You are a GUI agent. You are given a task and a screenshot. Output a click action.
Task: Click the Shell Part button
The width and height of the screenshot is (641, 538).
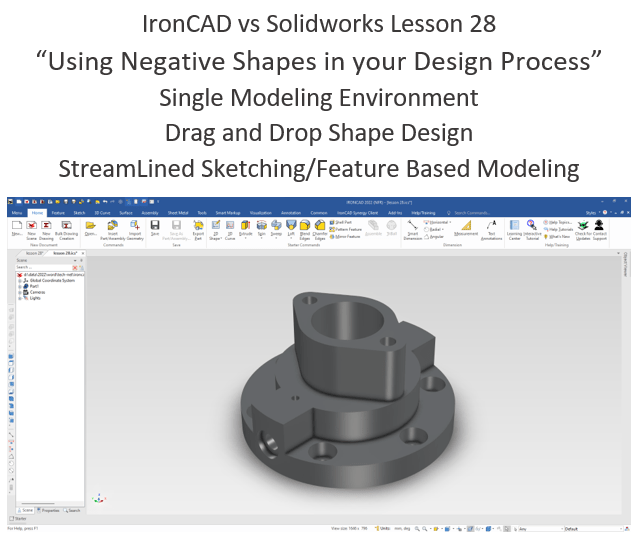(x=341, y=221)
